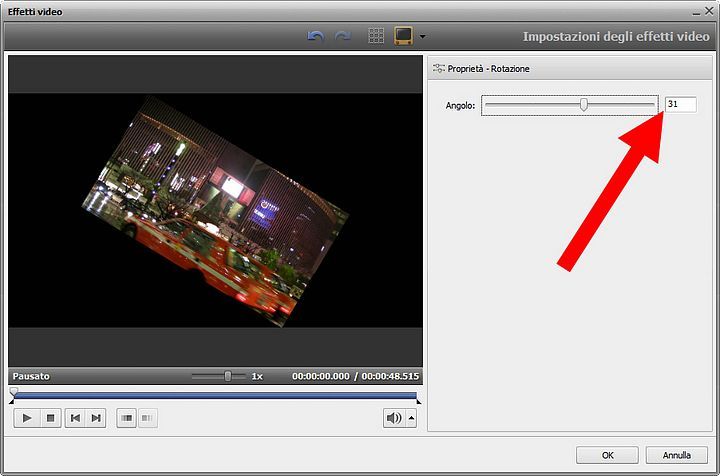Click the 00:00:48.515 total duration text

pyautogui.click(x=390, y=376)
